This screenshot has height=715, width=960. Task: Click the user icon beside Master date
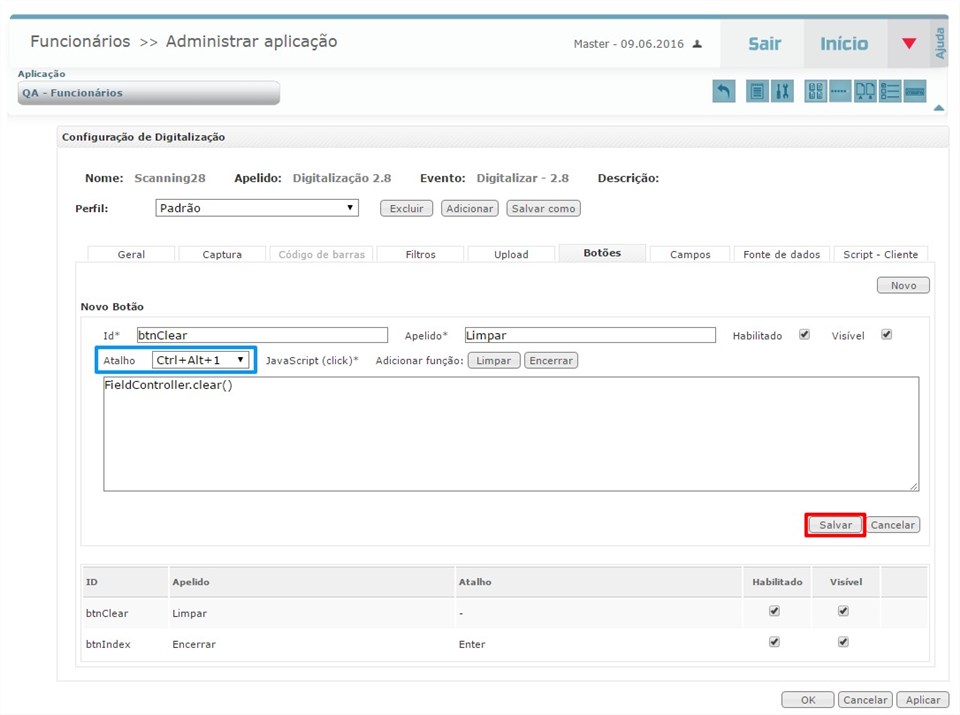[x=697, y=44]
